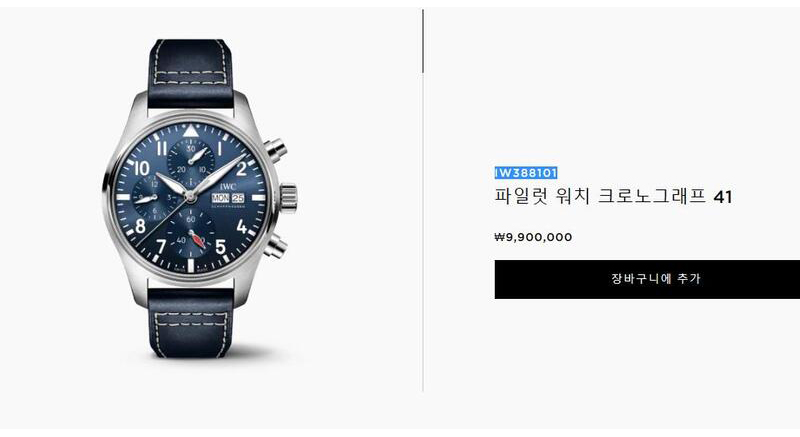Click the upper chronograph pusher on the watch

(275, 150)
